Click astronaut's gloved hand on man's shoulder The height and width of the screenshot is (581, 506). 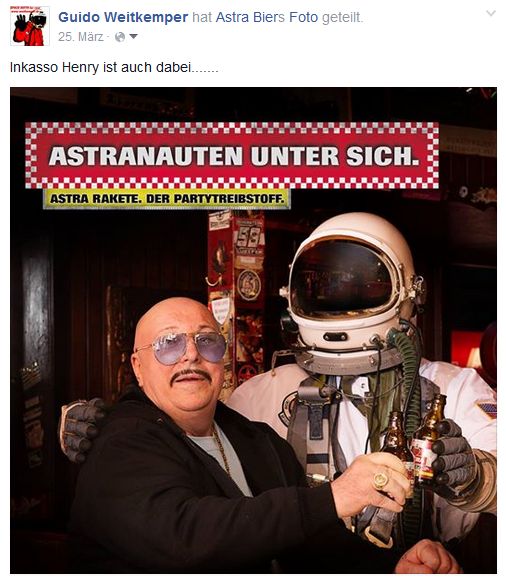point(81,429)
